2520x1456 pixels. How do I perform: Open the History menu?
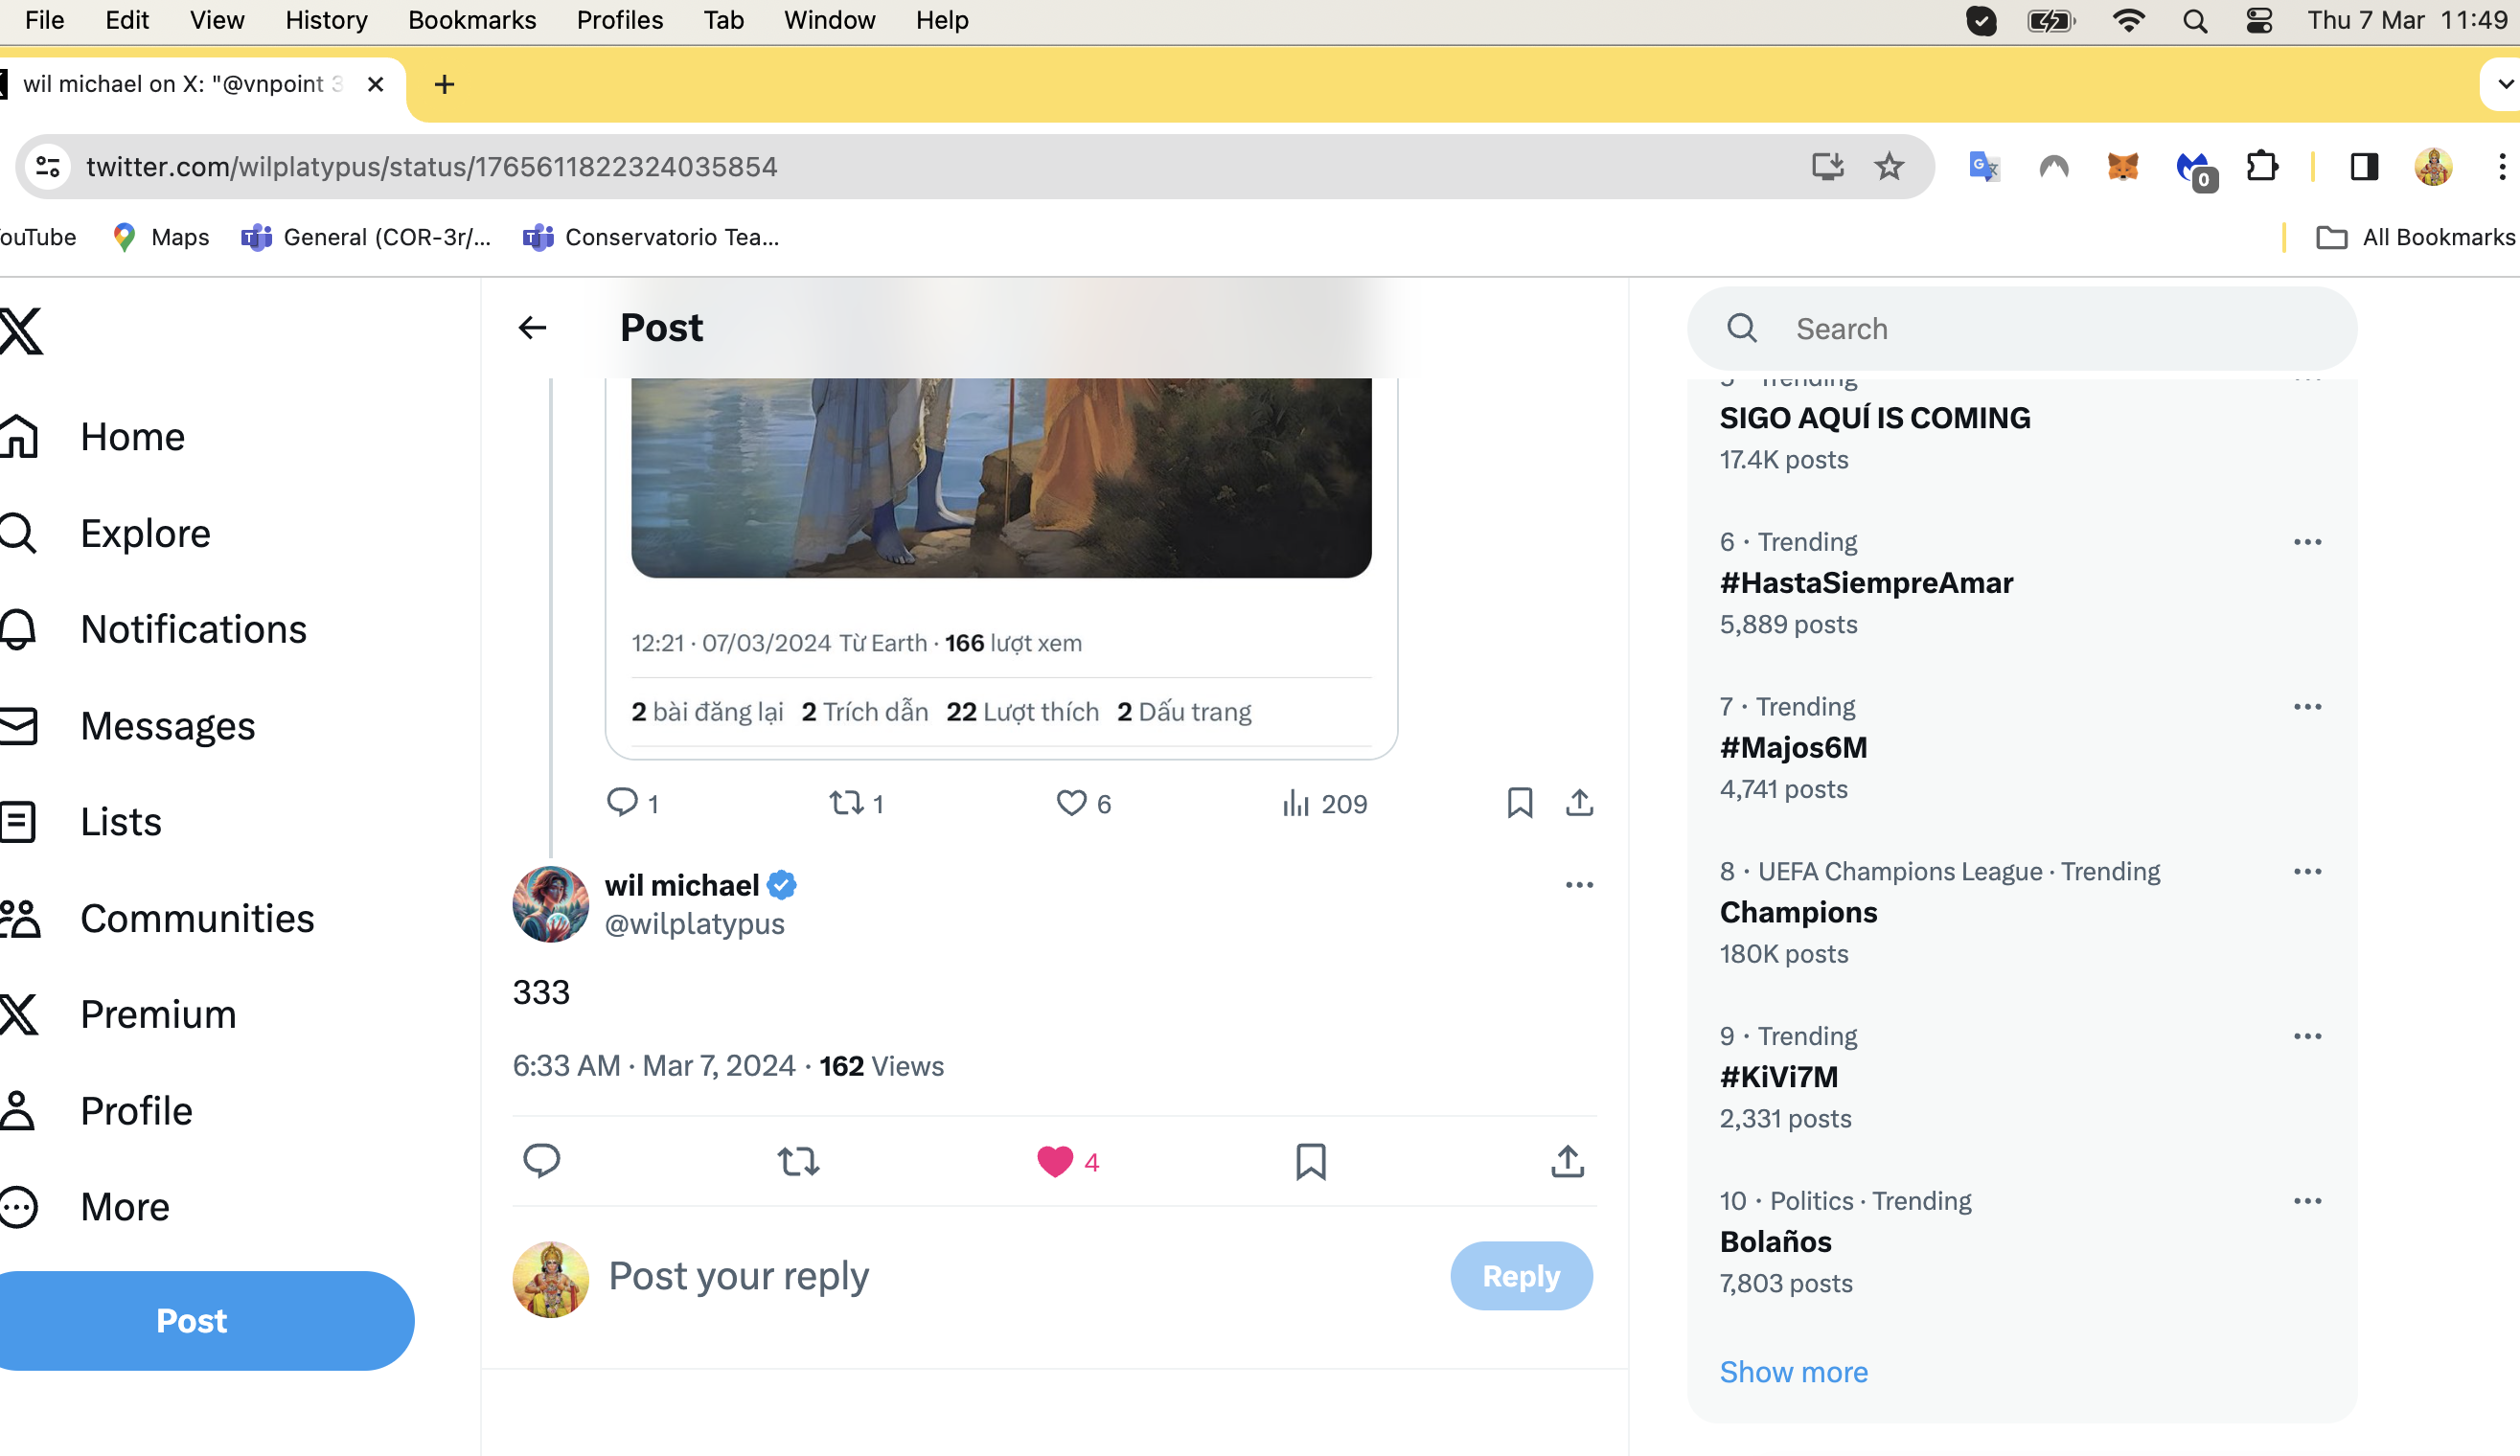[326, 20]
